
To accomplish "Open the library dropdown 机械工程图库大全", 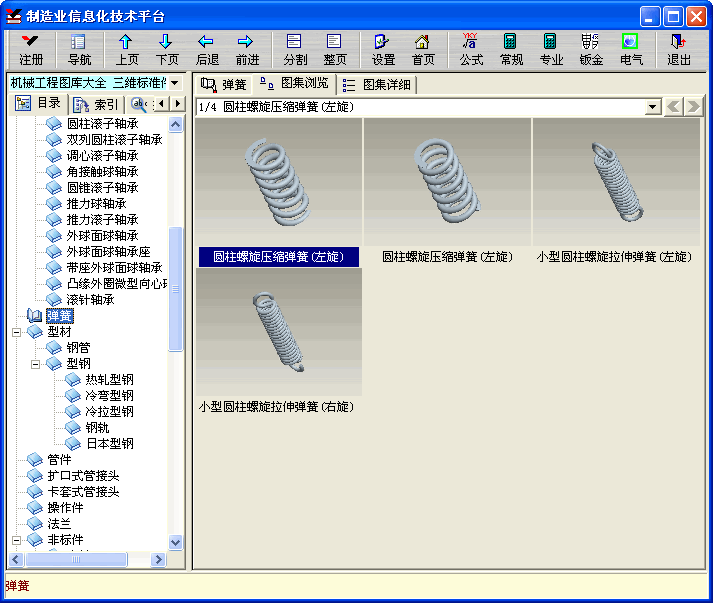I will (175, 82).
